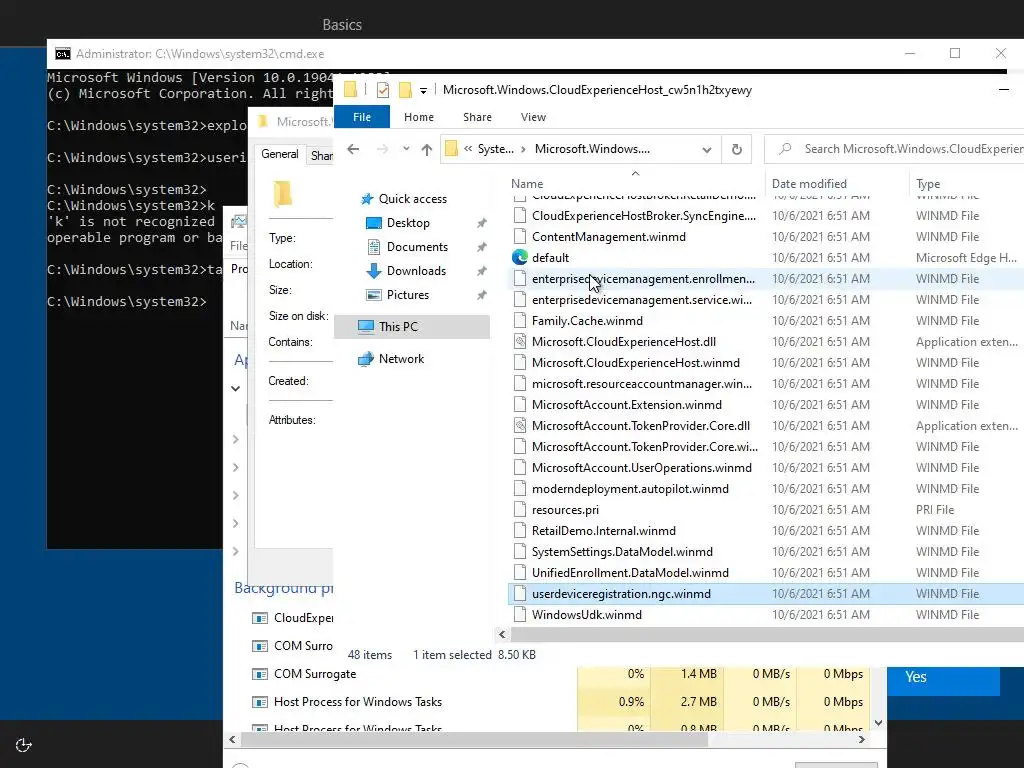This screenshot has width=1024, height=768.
Task: Click the New folder quick access icon
Action: click(406, 90)
